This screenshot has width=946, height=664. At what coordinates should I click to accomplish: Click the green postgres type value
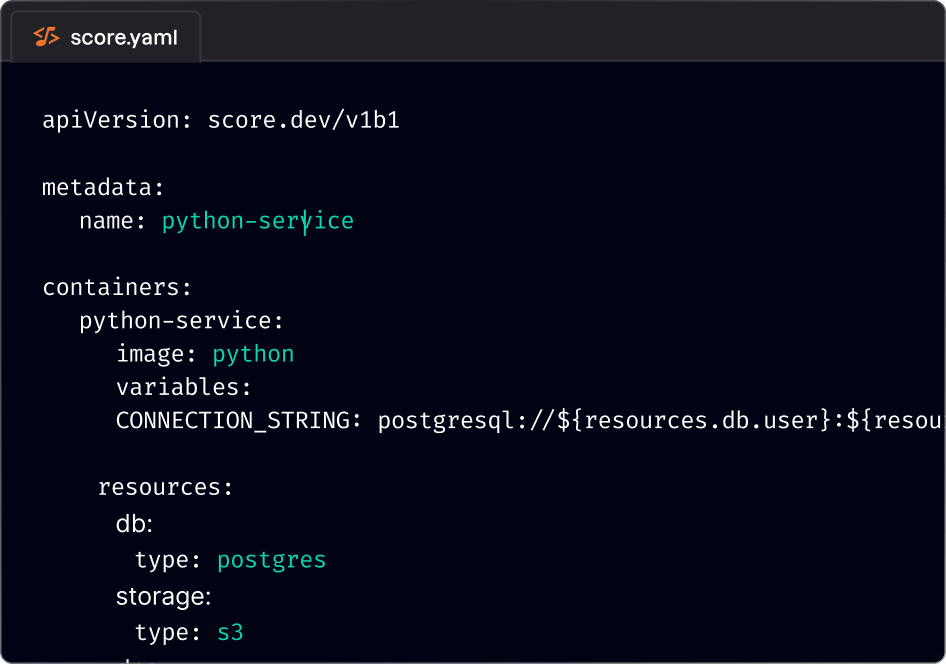[x=271, y=559]
